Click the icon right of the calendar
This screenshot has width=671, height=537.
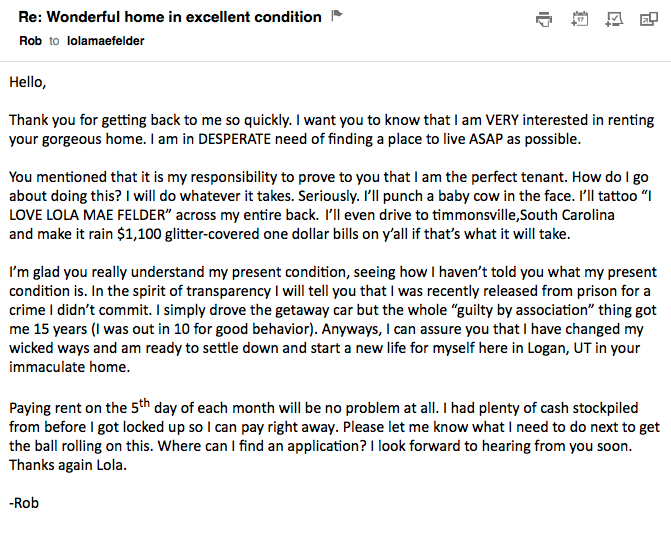pyautogui.click(x=614, y=18)
